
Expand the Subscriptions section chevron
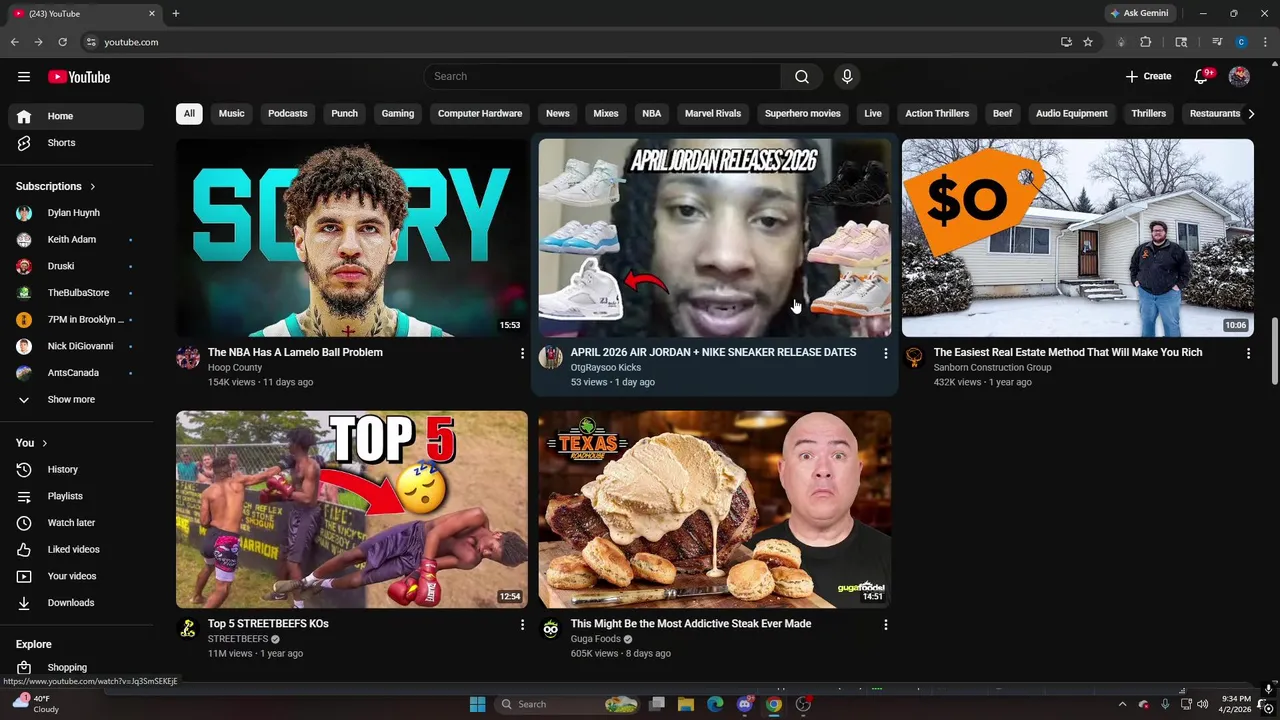(93, 187)
